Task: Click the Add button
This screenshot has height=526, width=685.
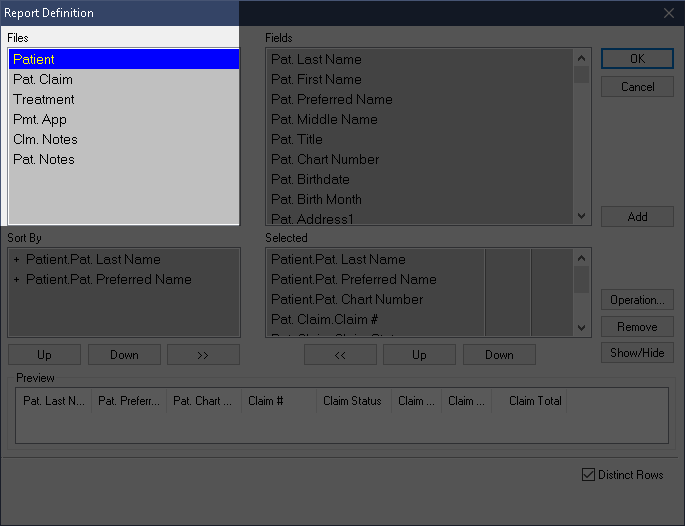Action: point(637,217)
